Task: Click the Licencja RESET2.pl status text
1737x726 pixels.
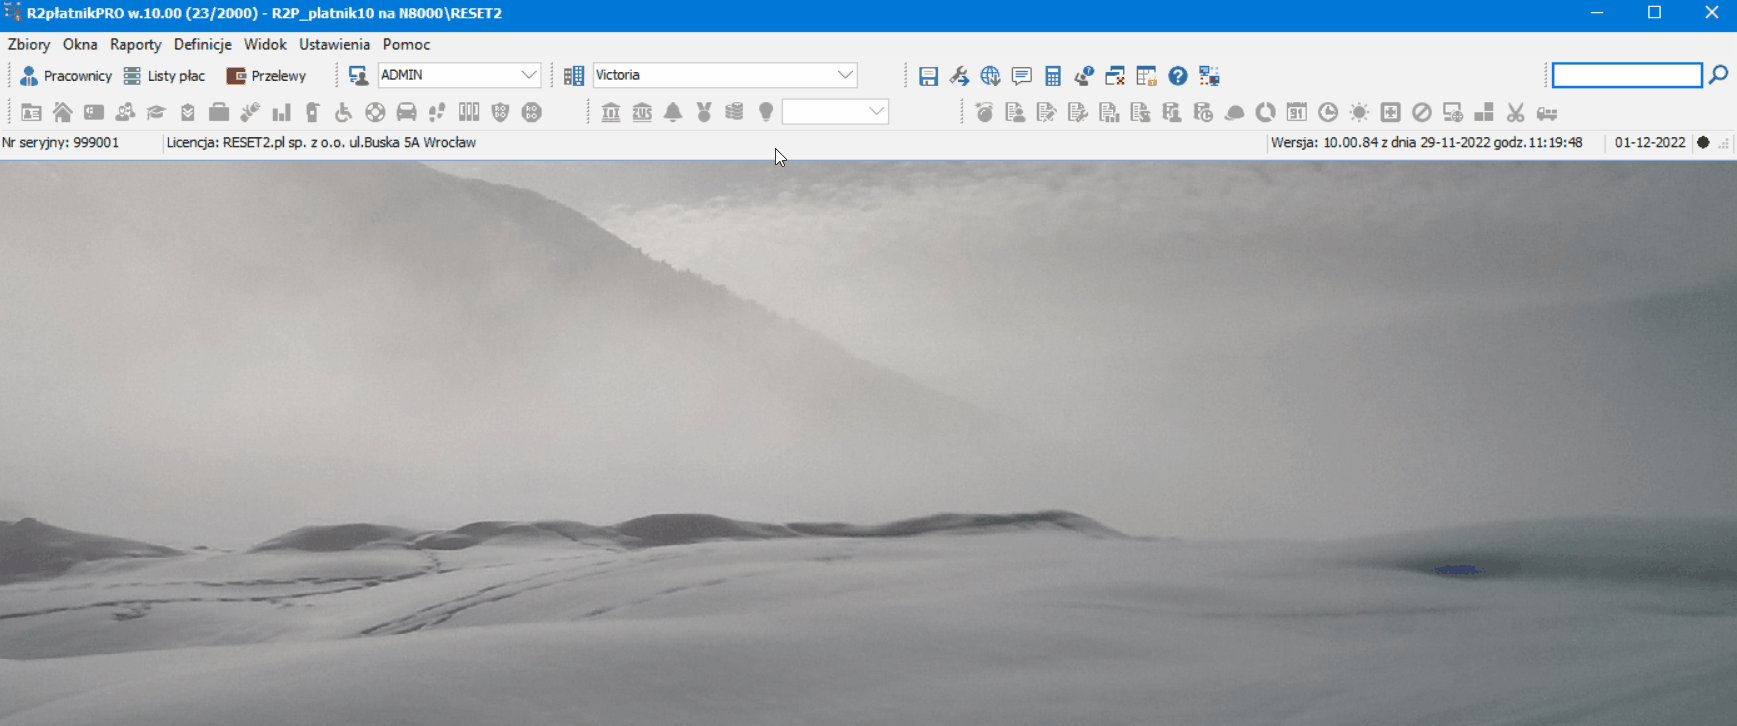Action: tap(321, 143)
